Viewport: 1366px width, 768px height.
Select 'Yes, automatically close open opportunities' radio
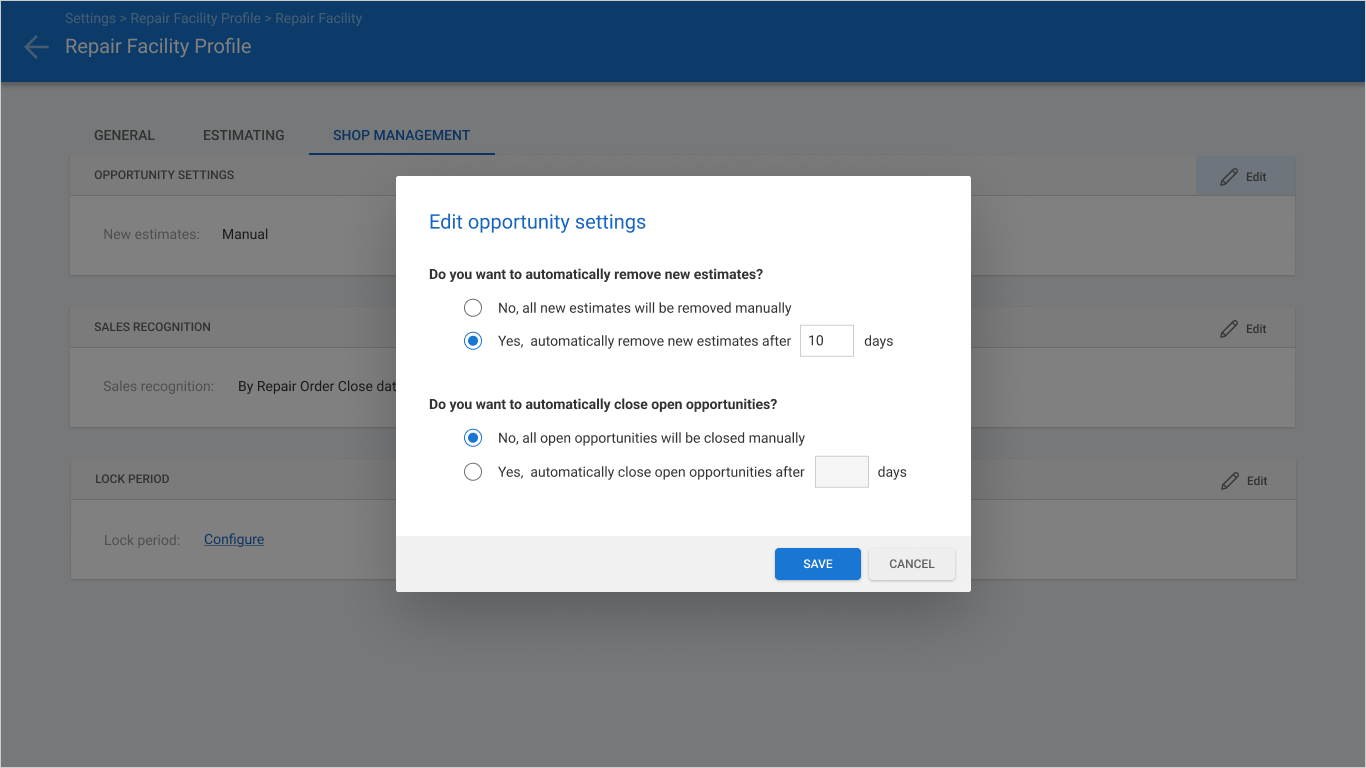(x=473, y=472)
